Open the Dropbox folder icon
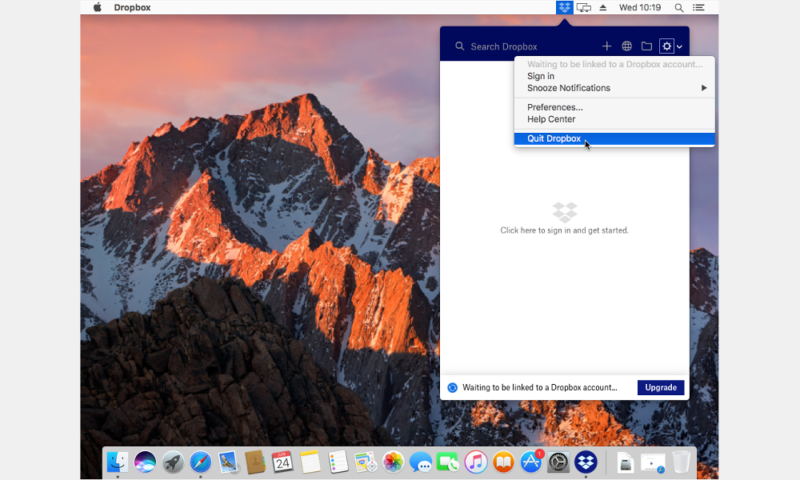Image resolution: width=800 pixels, height=480 pixels. click(x=646, y=46)
